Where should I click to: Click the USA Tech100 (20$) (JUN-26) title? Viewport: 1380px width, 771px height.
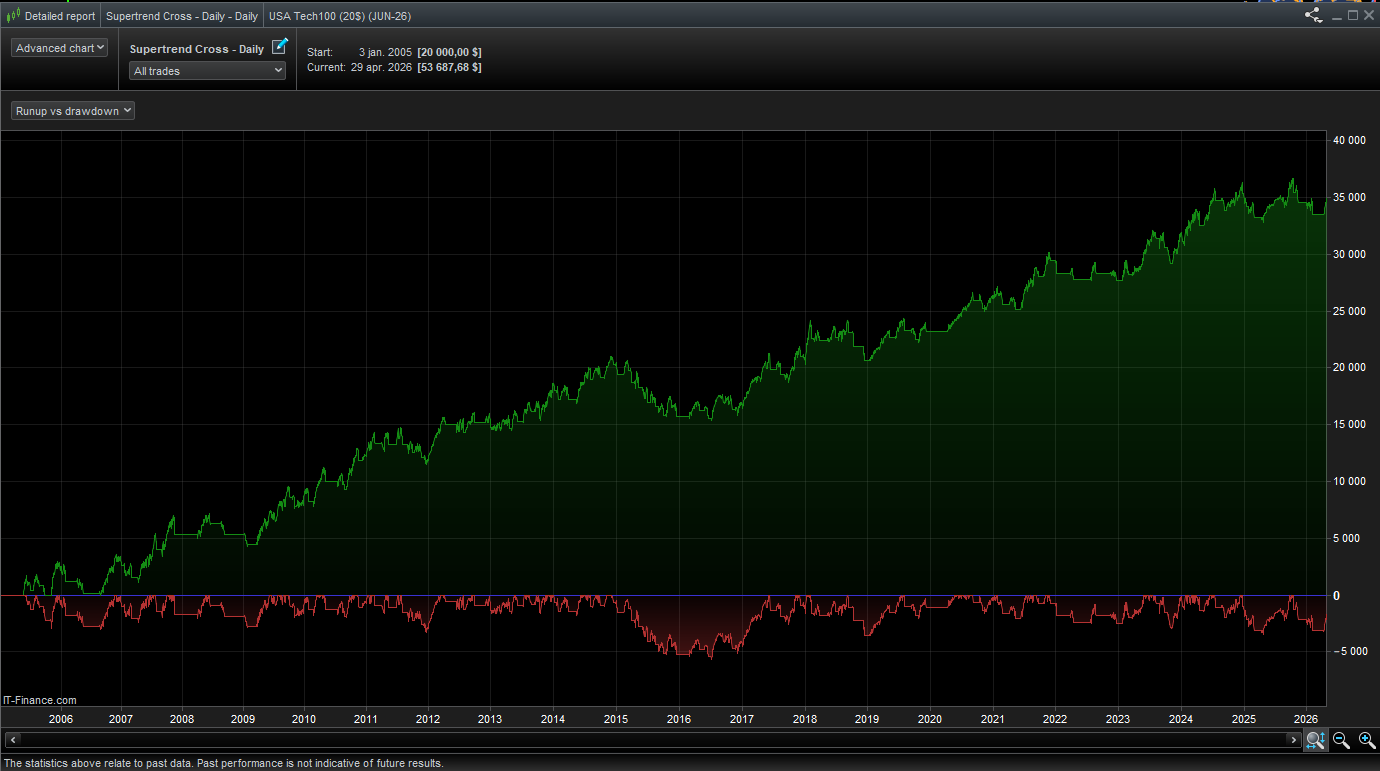340,16
